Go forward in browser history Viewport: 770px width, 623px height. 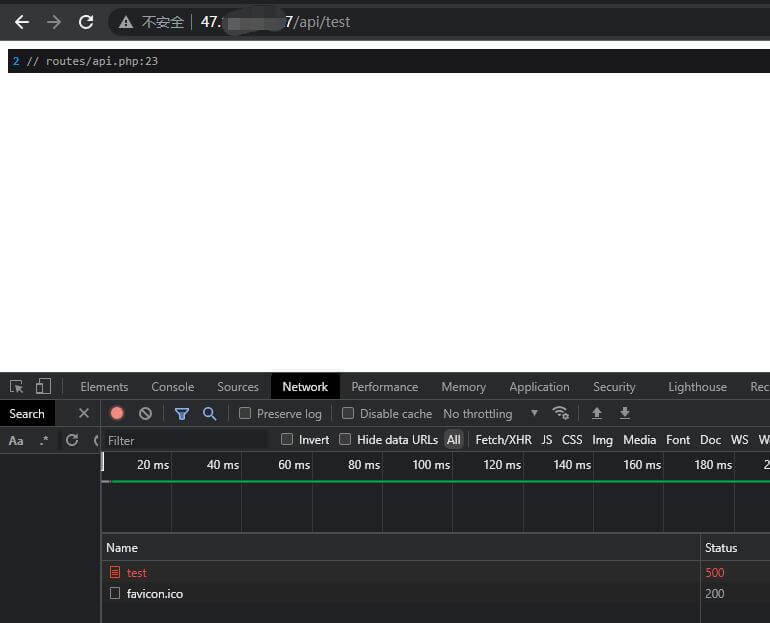pyautogui.click(x=54, y=22)
